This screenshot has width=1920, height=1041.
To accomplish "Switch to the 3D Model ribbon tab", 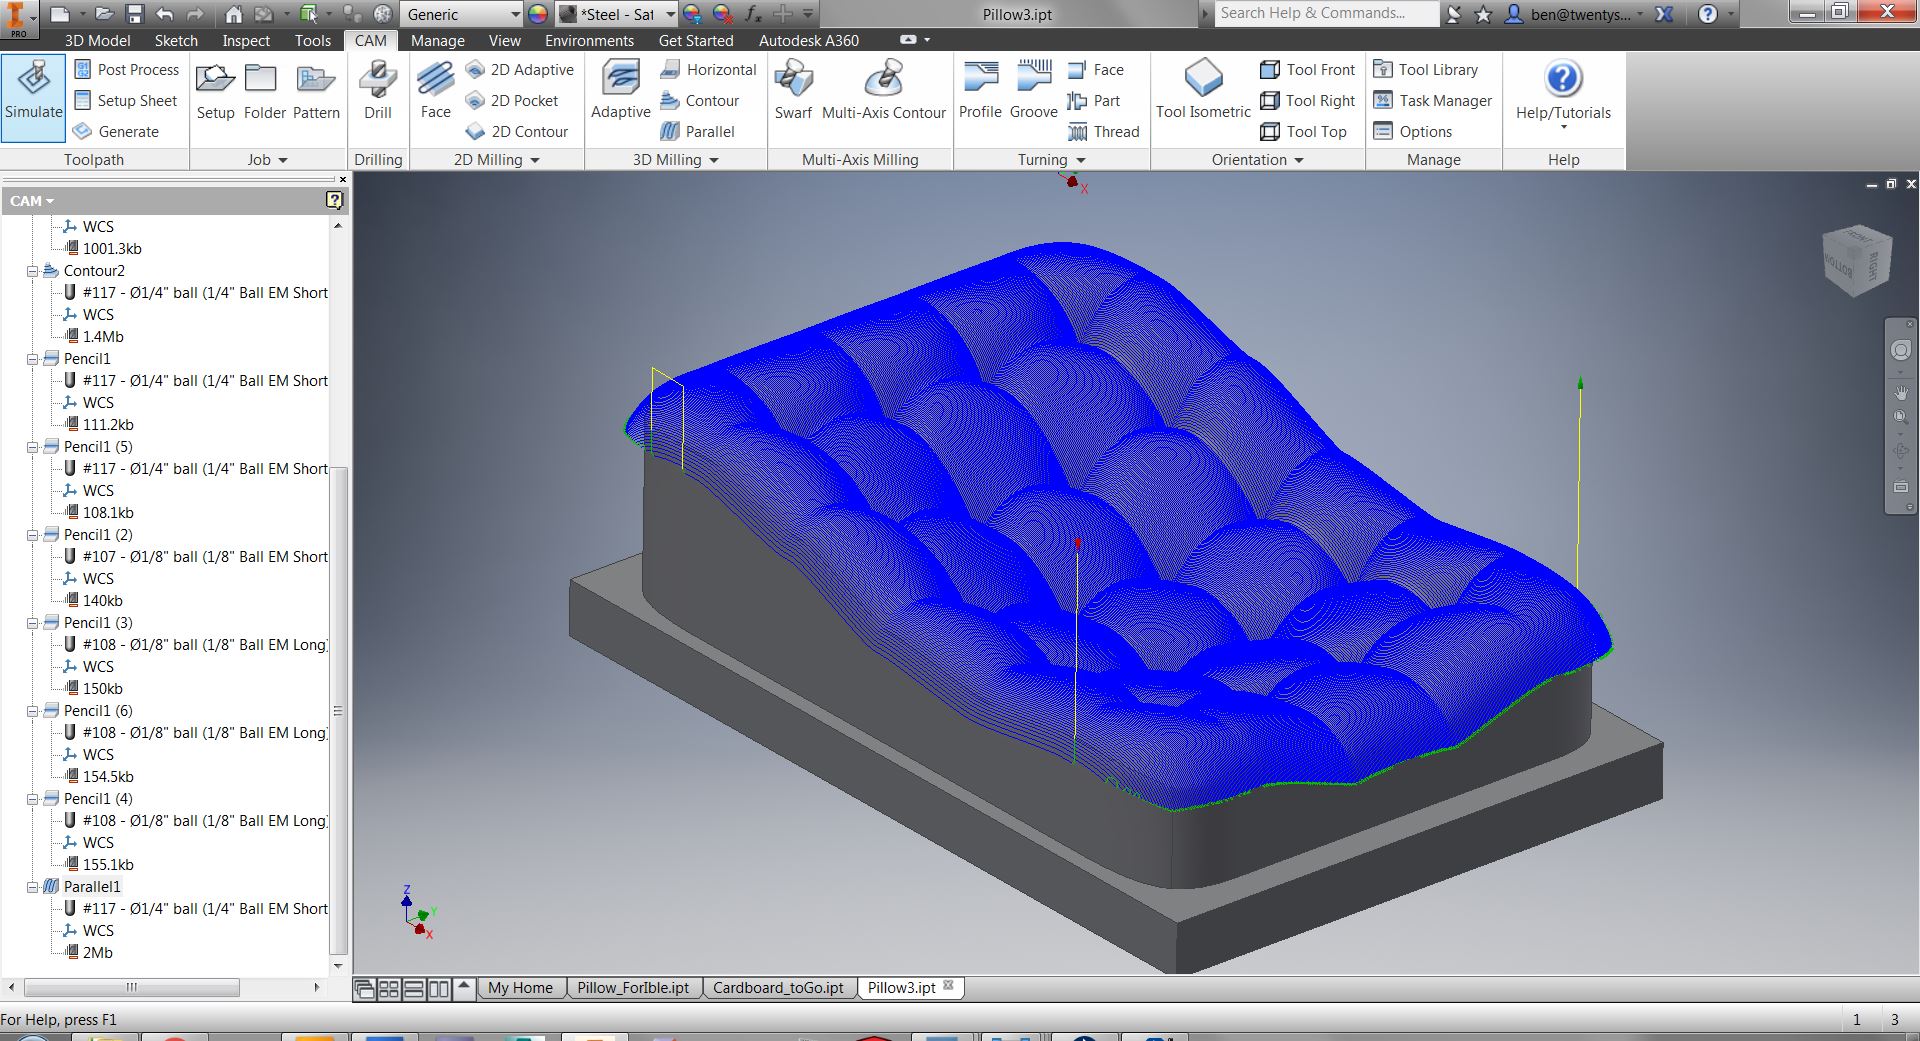I will point(98,41).
